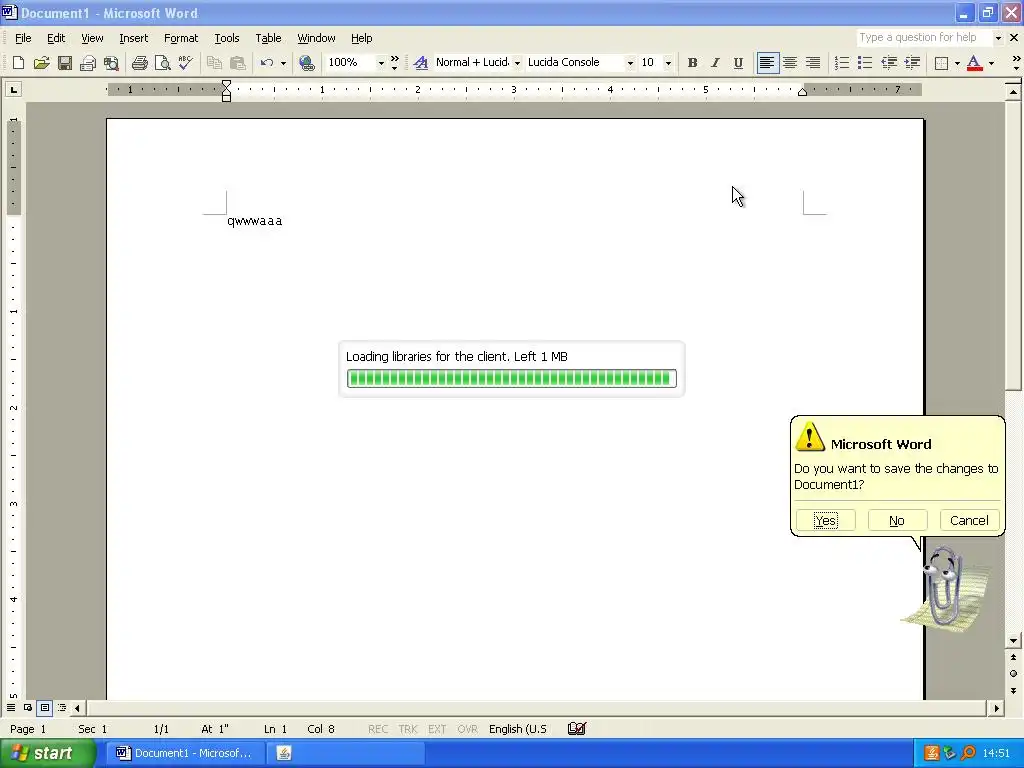Viewport: 1024px width, 768px height.
Task: Apply a bulleted list
Action: click(865, 63)
